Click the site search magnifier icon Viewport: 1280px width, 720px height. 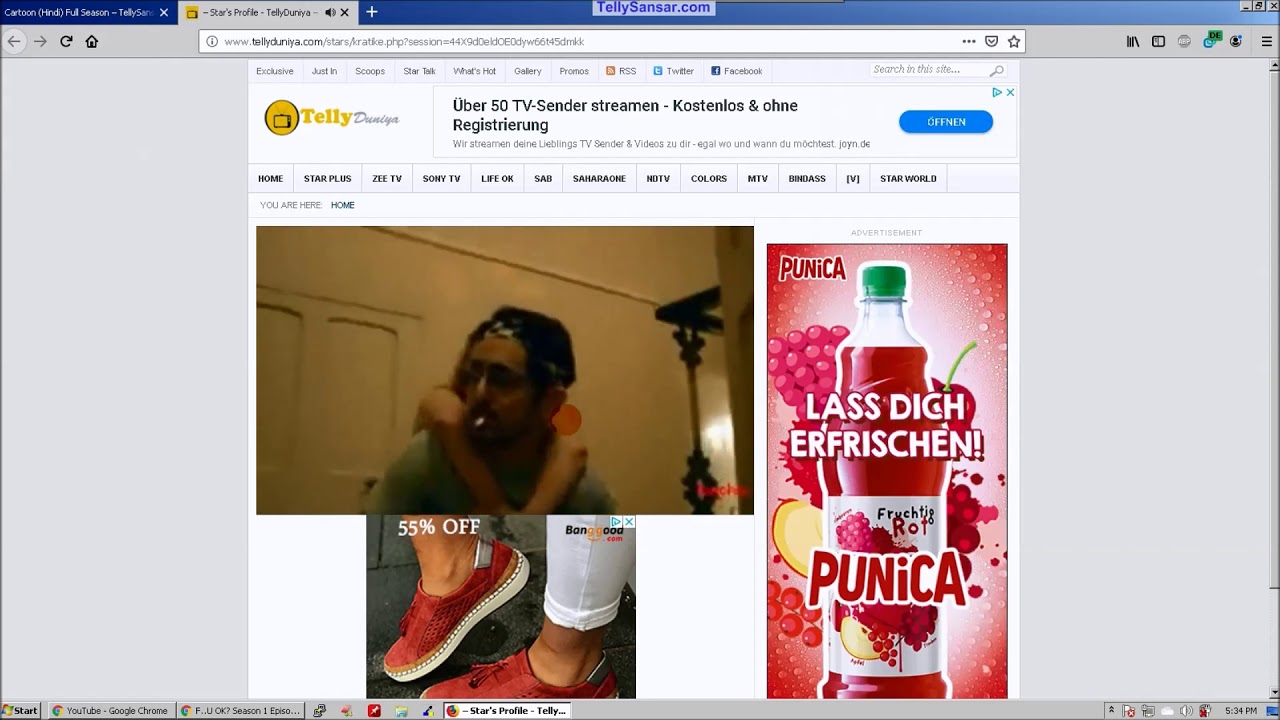(x=997, y=70)
